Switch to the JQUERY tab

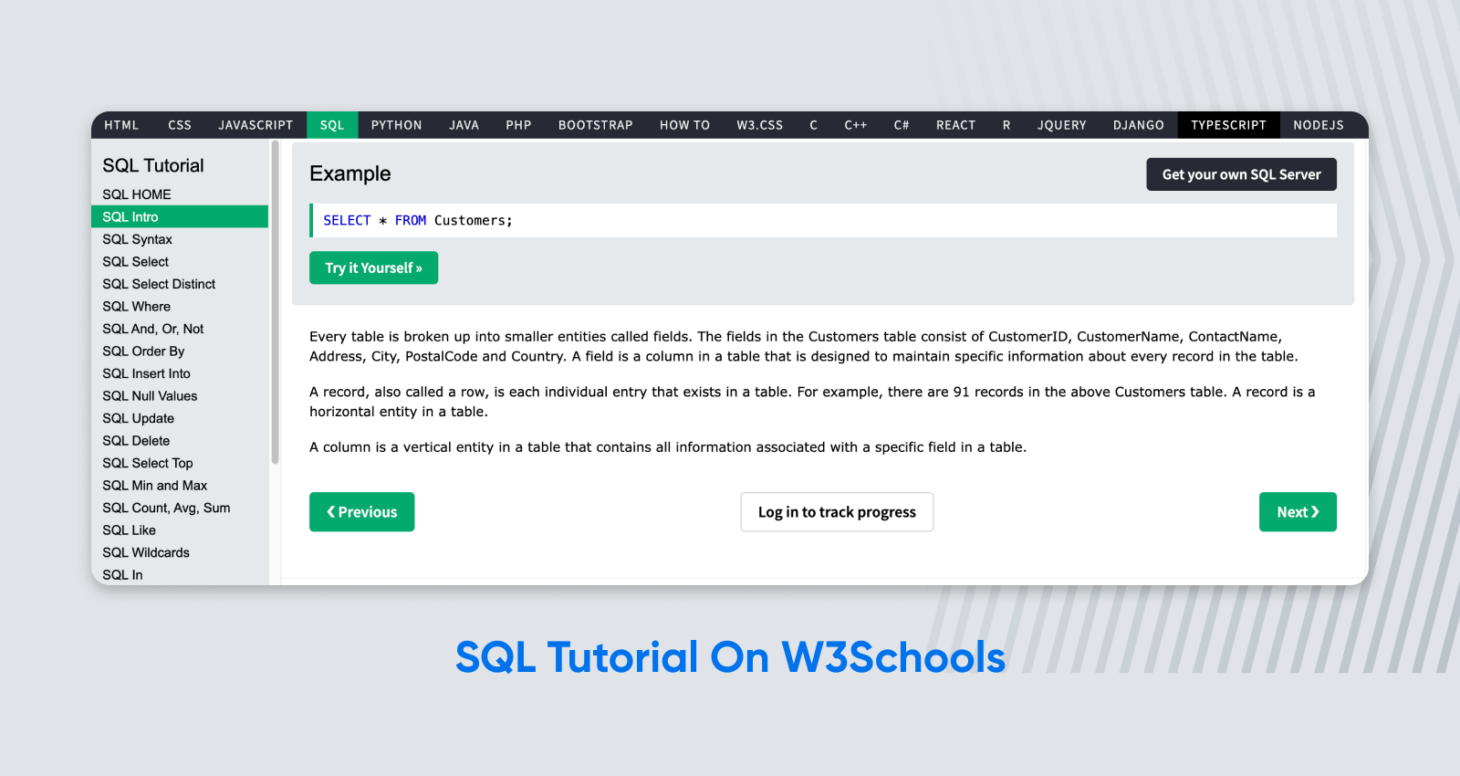1061,124
